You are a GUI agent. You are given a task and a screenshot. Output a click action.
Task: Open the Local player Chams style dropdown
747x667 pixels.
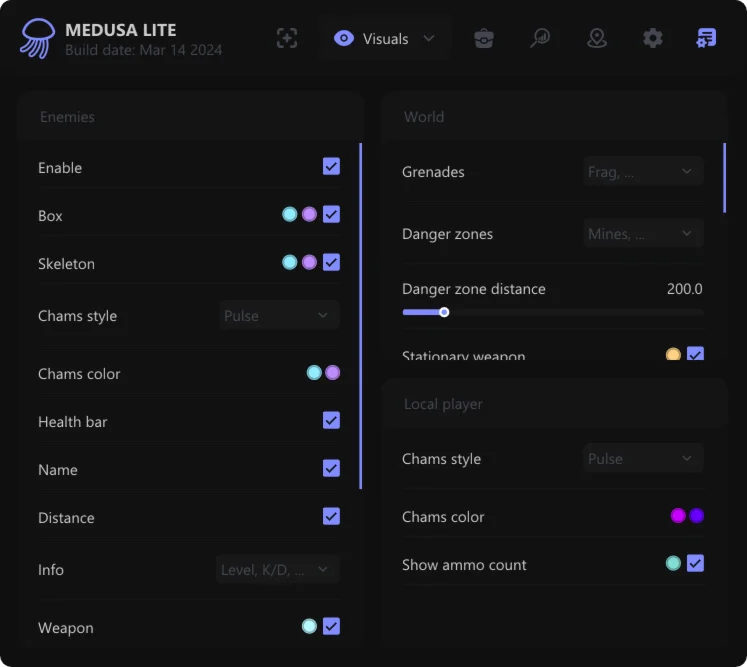point(643,458)
